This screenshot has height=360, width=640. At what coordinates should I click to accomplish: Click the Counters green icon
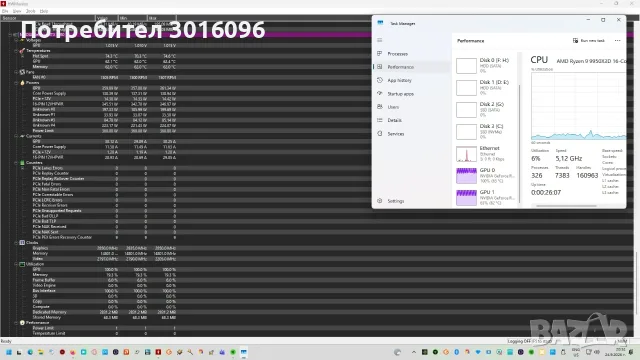[x=22, y=162]
